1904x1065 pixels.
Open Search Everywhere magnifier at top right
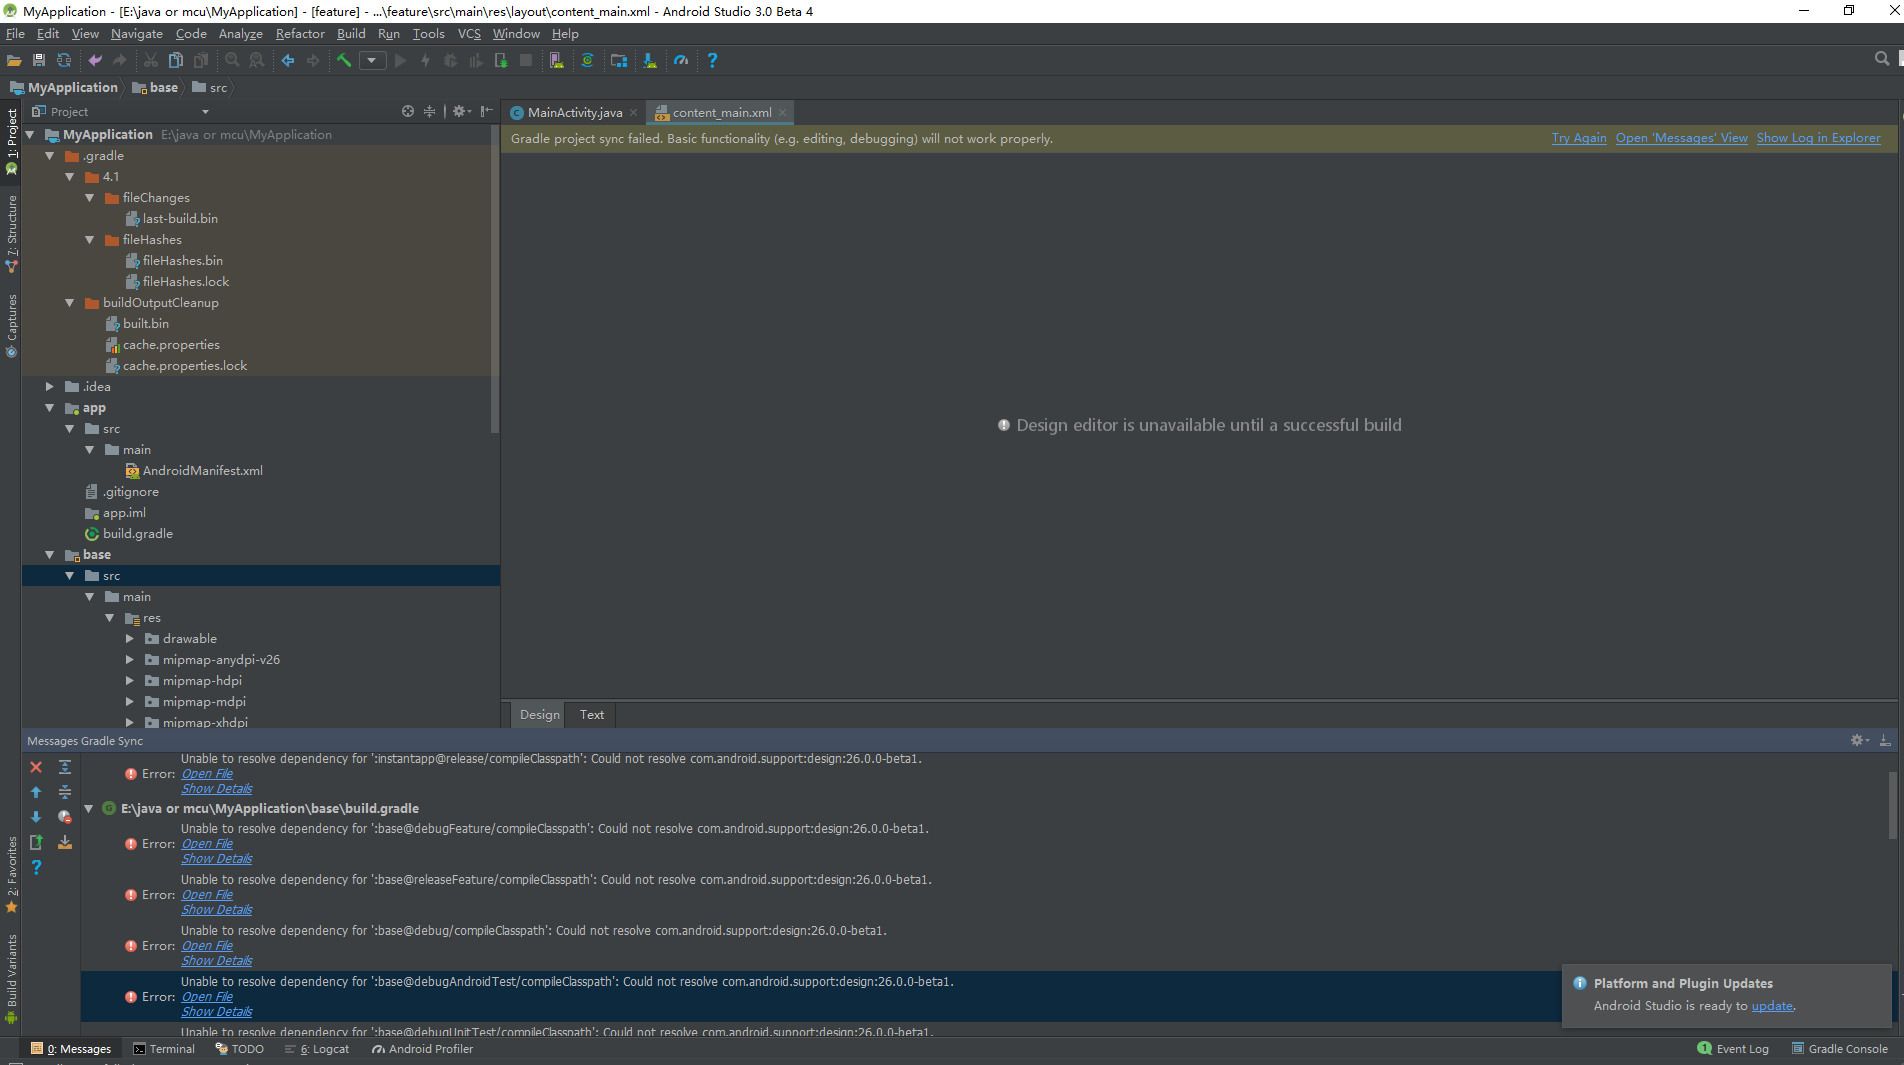1882,60
